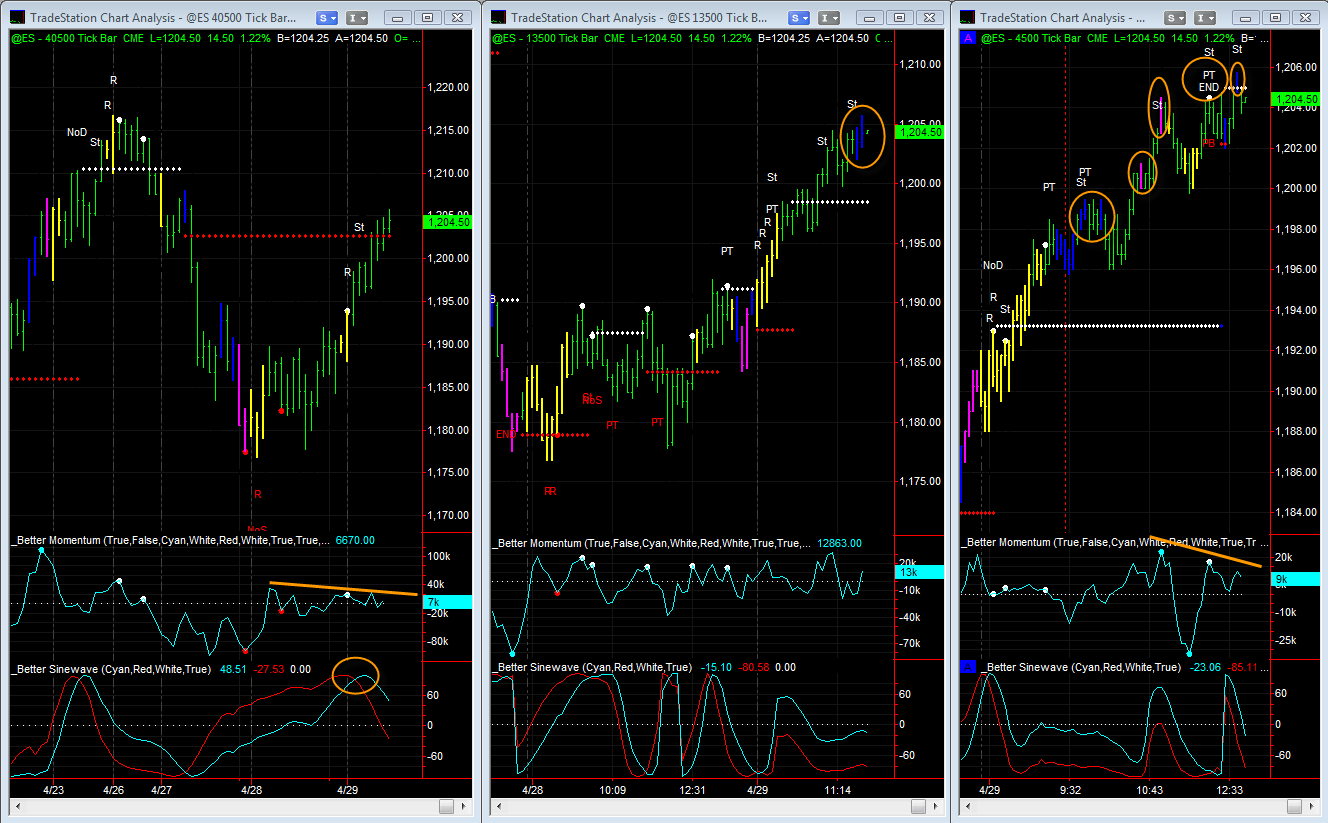
Task: Open the S dropdown in the 4500 Tick Bar window
Action: 1175,18
